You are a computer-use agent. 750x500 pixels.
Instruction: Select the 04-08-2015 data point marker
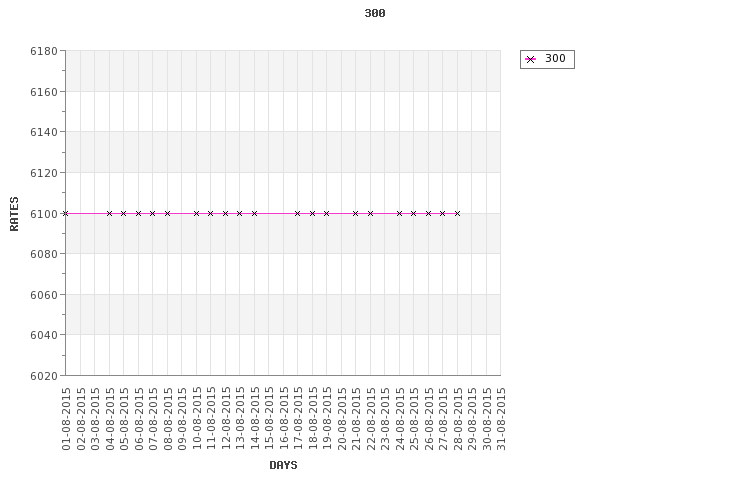pos(109,213)
